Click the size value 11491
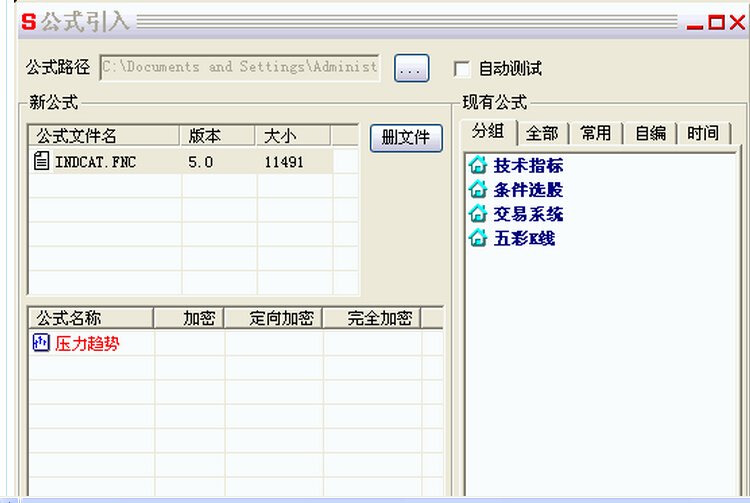The image size is (750, 503). coord(284,162)
